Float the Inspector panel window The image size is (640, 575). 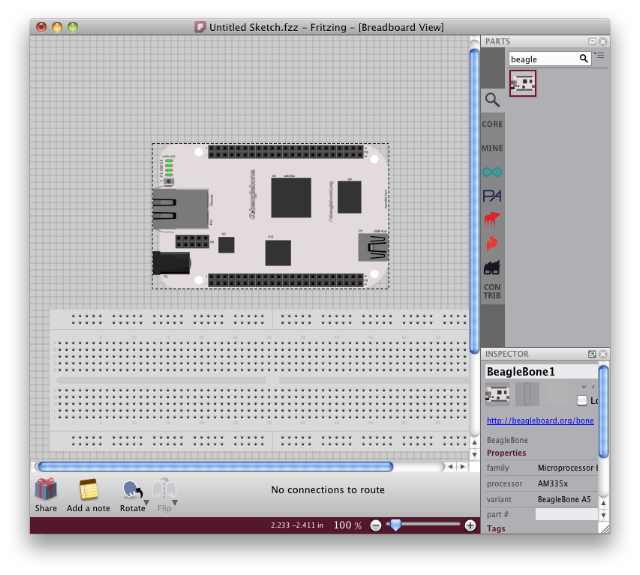point(592,354)
